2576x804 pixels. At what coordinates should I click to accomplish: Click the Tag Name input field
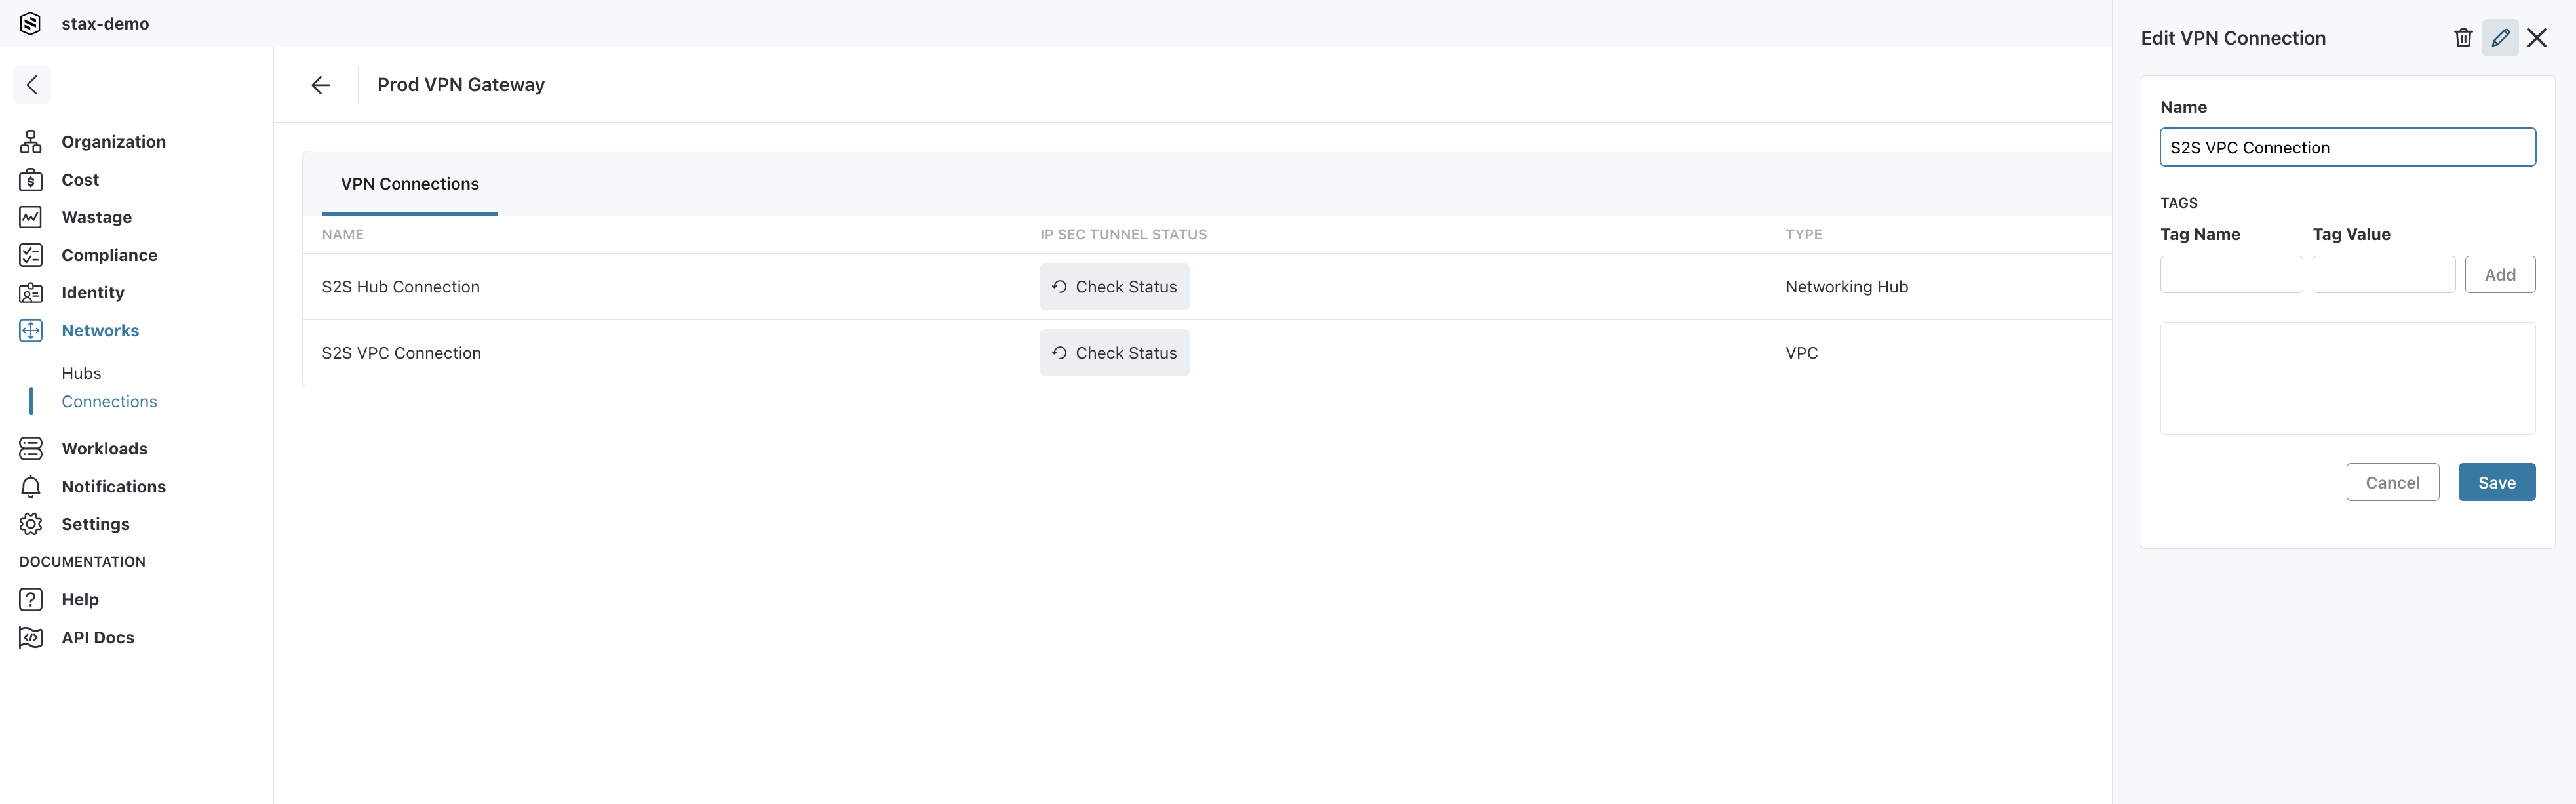2231,275
